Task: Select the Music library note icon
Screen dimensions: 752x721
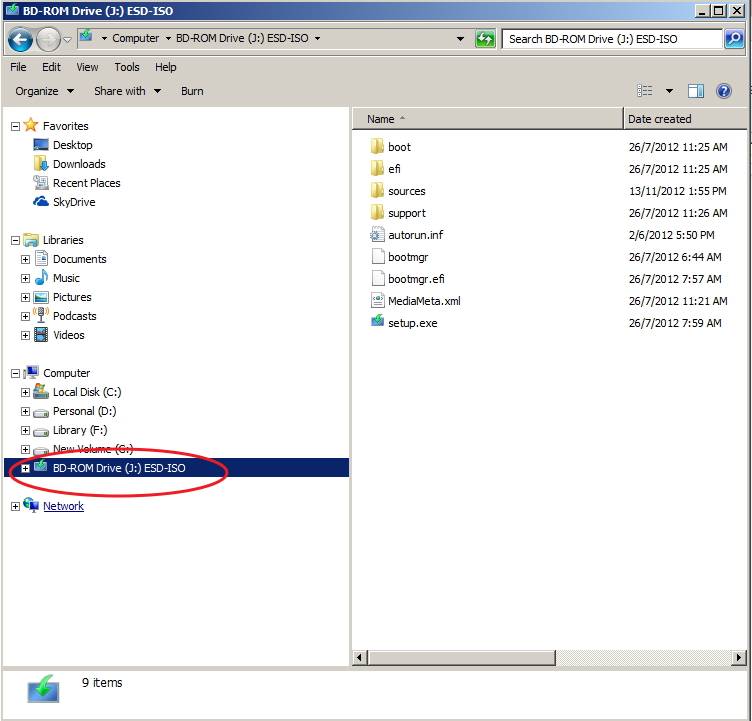Action: pyautogui.click(x=42, y=277)
